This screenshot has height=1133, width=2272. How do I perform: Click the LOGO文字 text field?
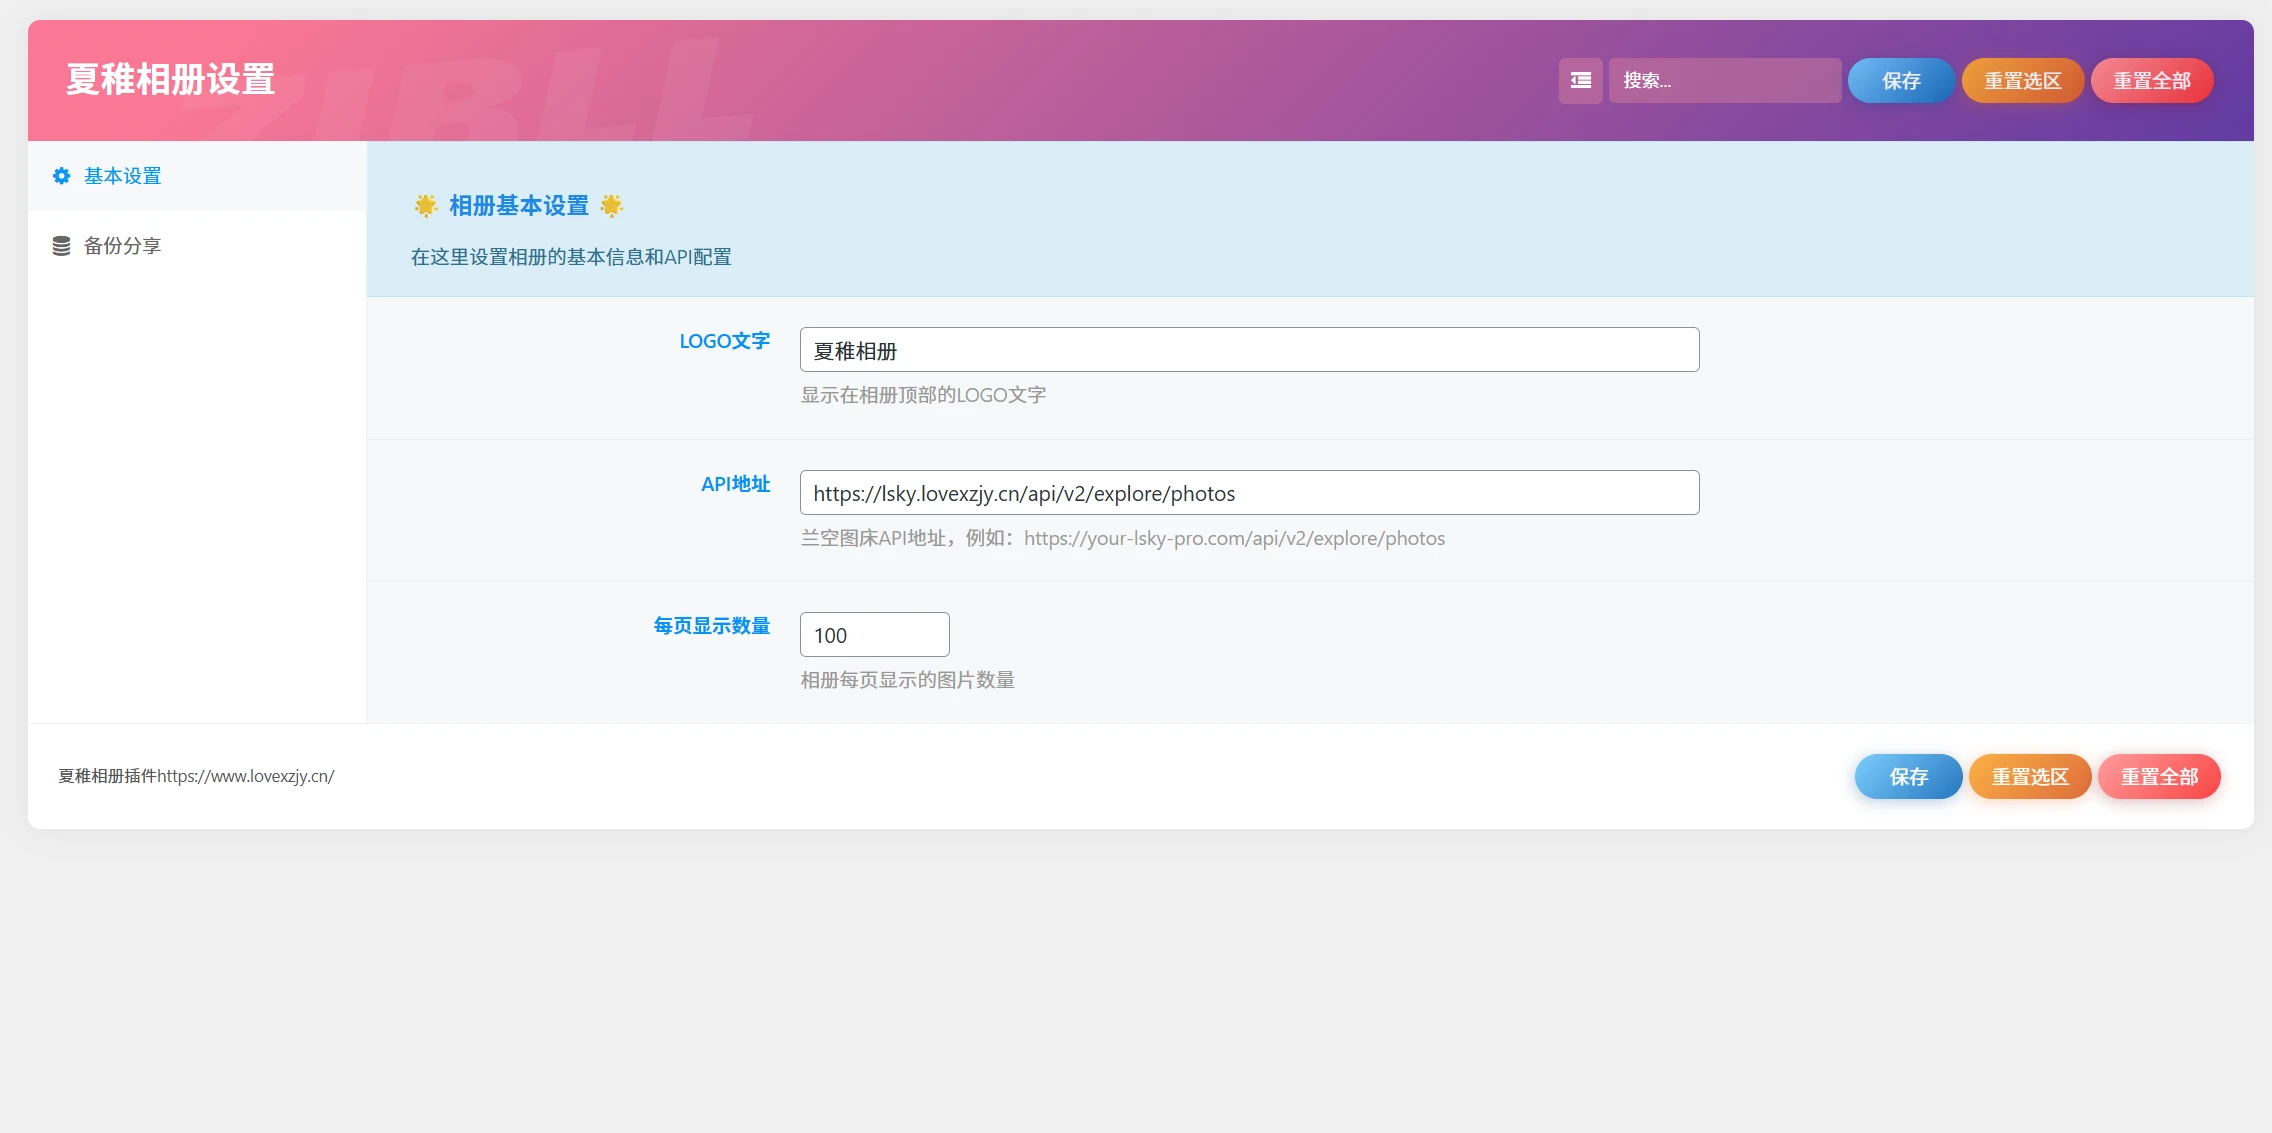point(1248,349)
